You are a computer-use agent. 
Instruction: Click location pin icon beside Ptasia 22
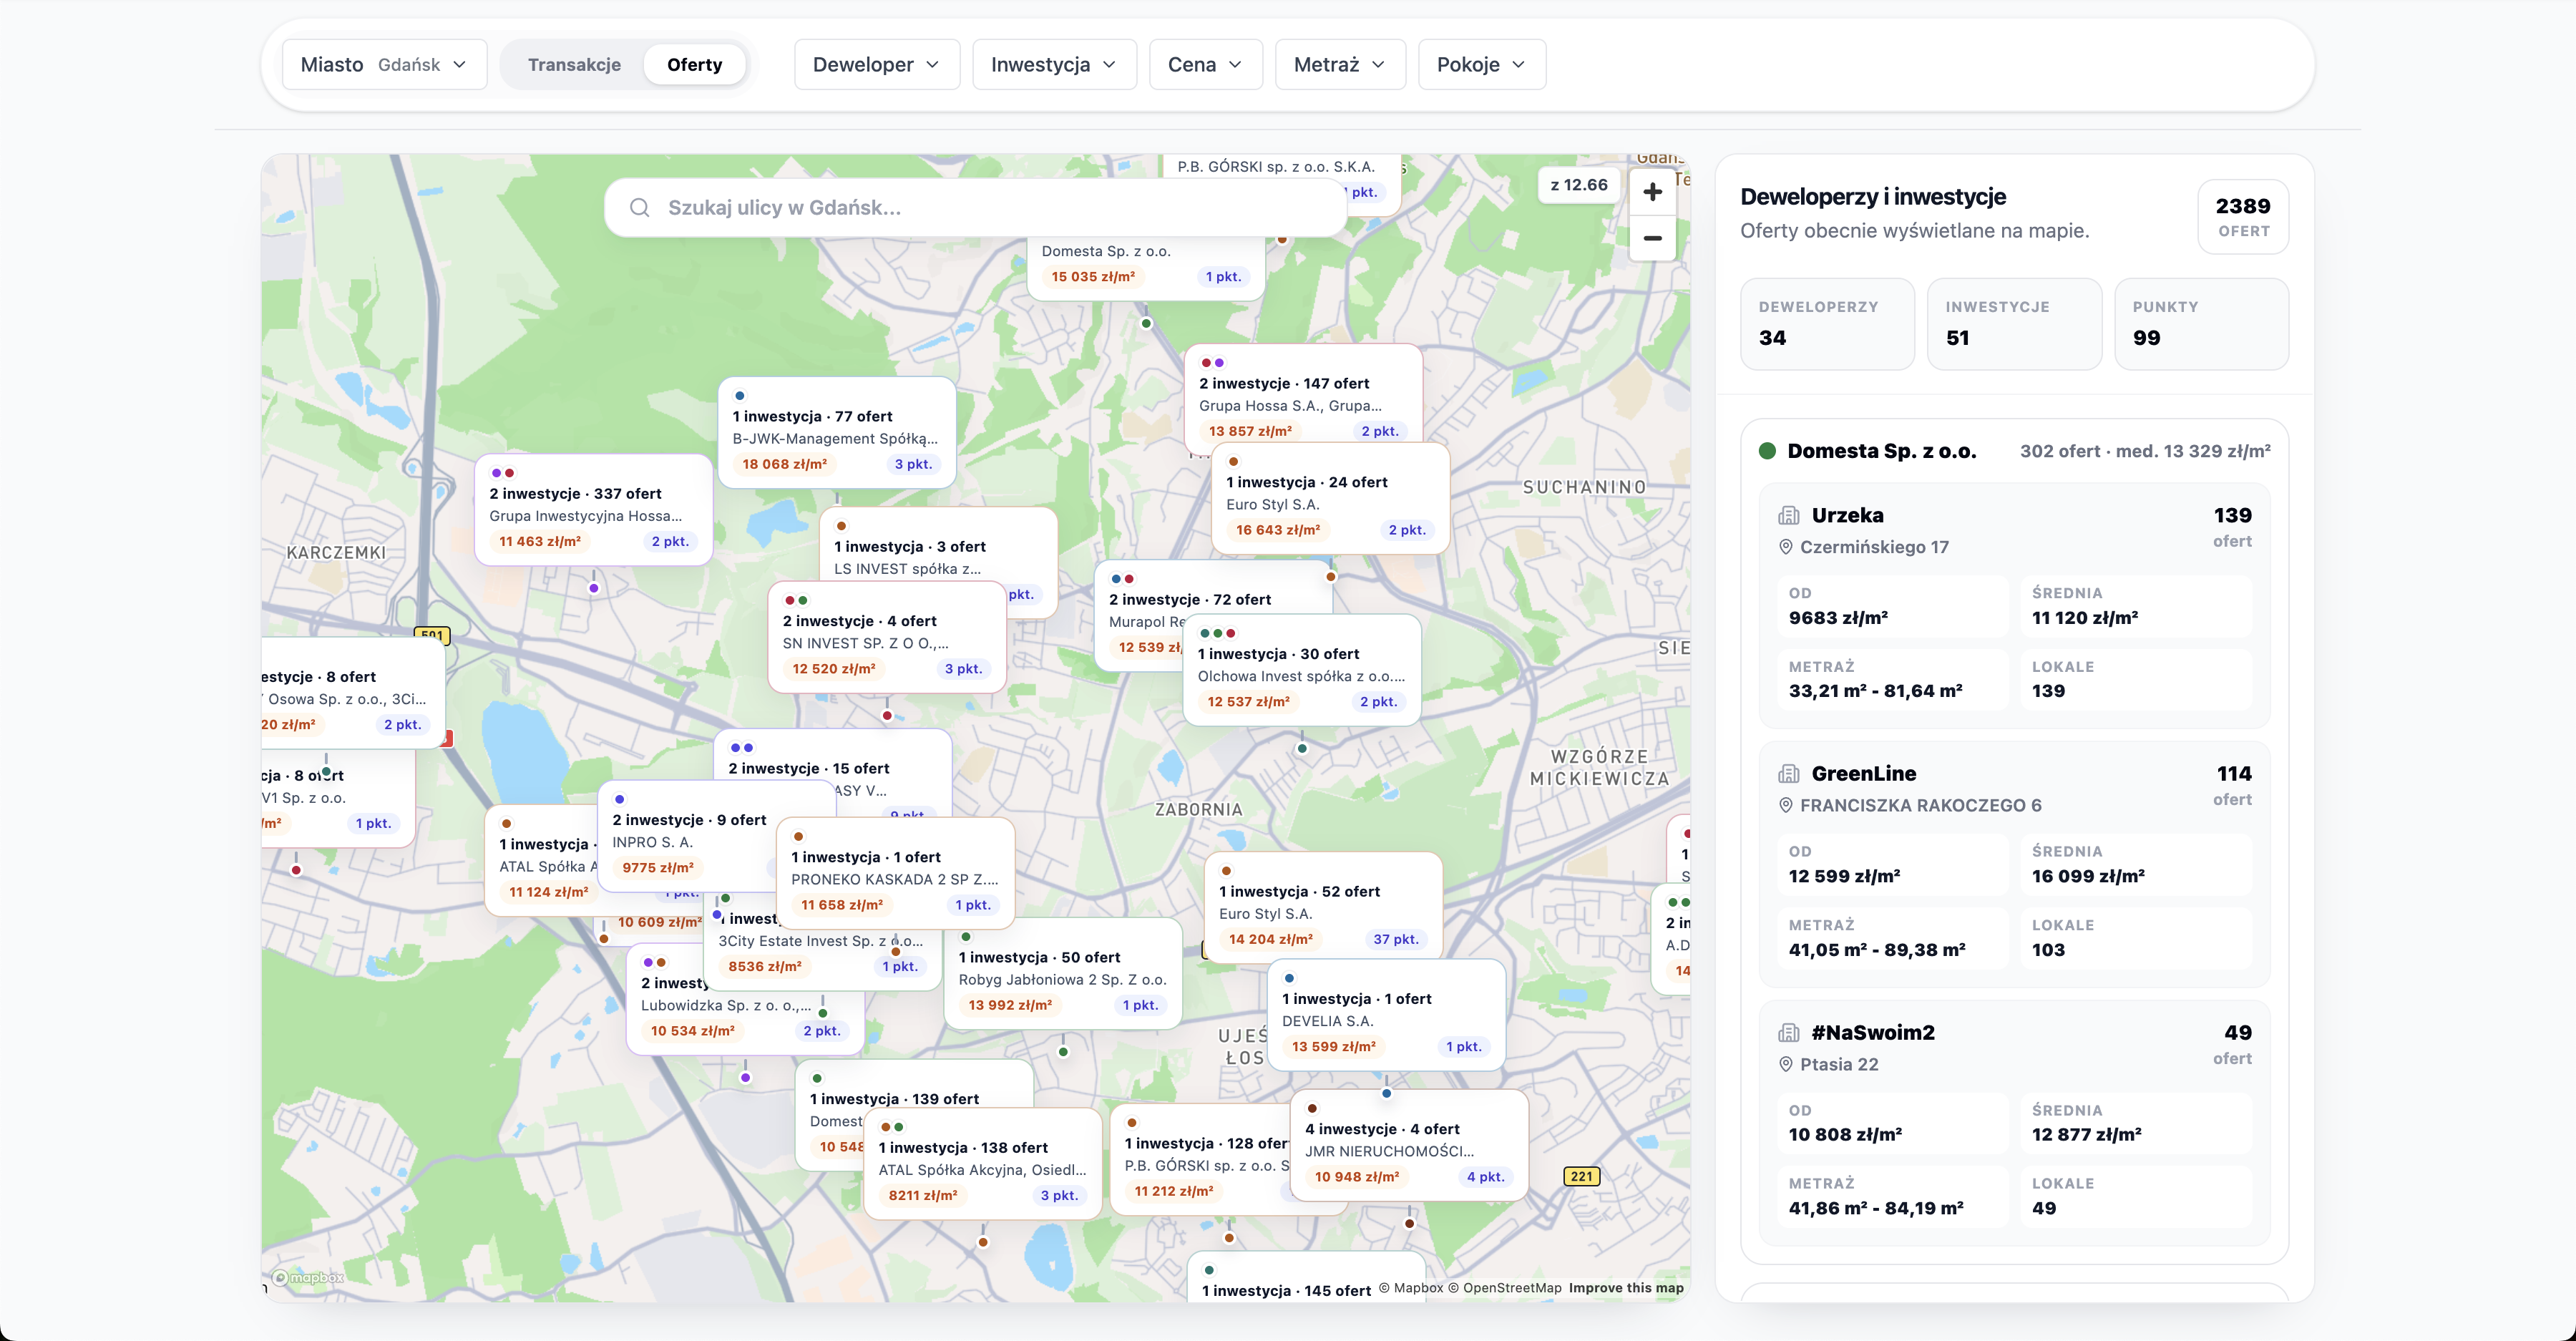point(1786,1064)
